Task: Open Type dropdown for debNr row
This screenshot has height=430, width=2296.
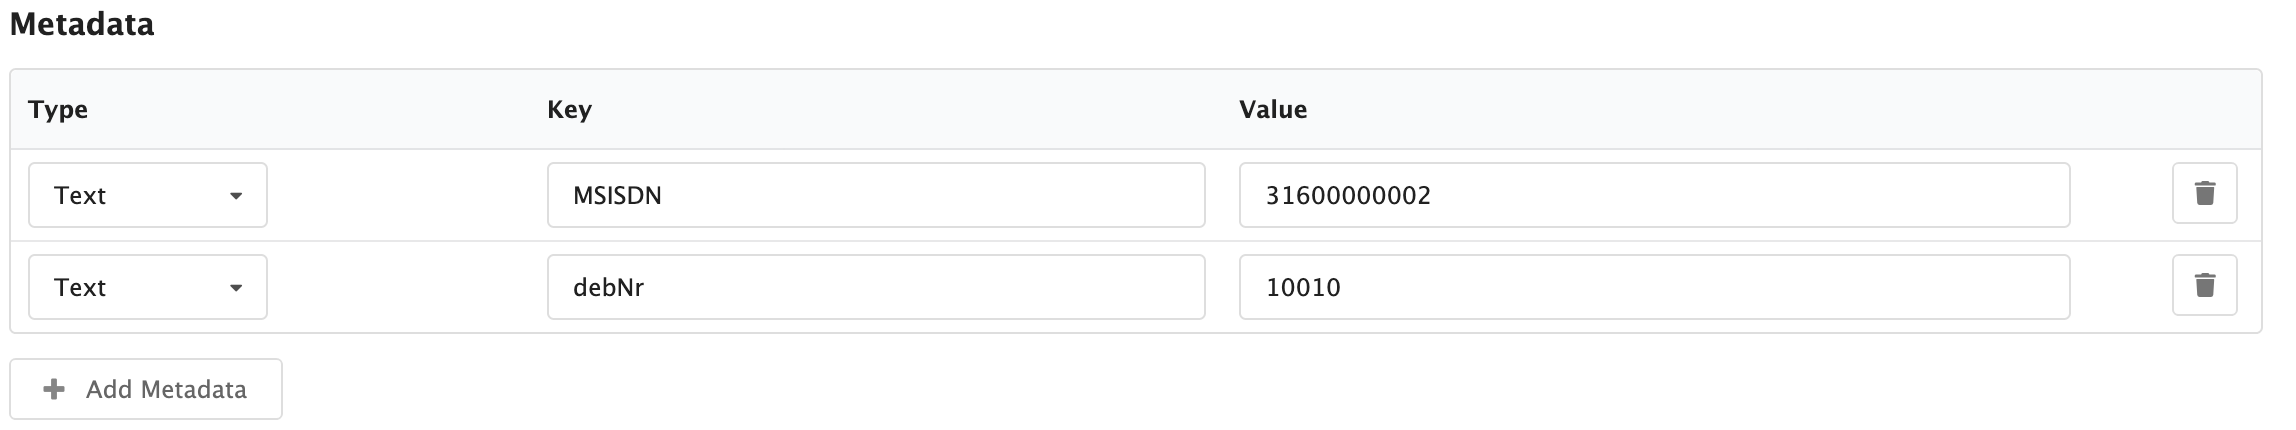Action: coord(148,287)
